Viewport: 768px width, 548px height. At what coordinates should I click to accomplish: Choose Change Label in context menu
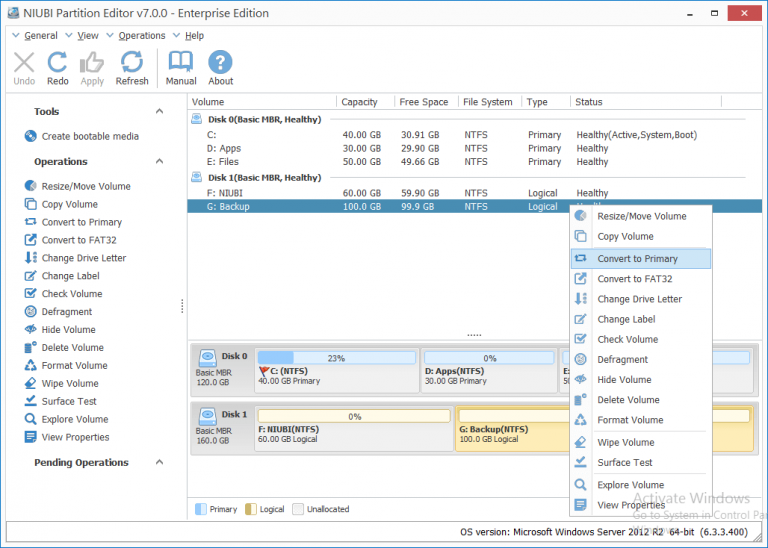641,319
